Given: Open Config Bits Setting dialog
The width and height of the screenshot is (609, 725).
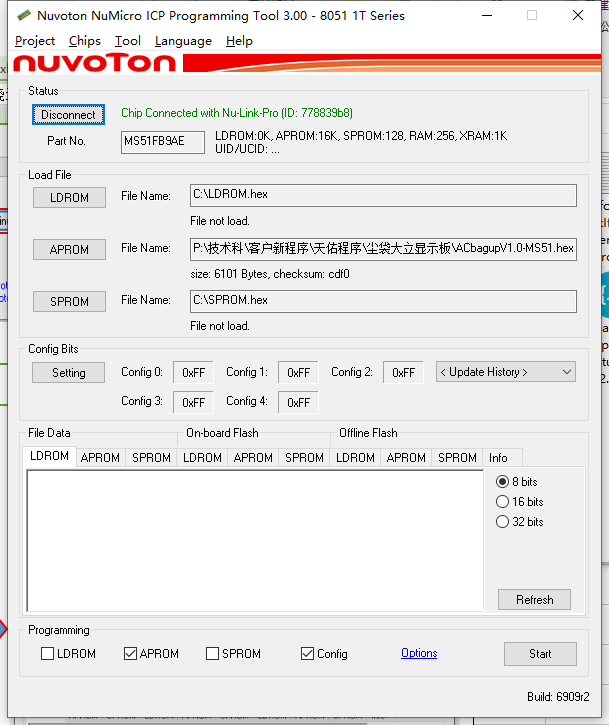Looking at the screenshot, I should click(68, 373).
